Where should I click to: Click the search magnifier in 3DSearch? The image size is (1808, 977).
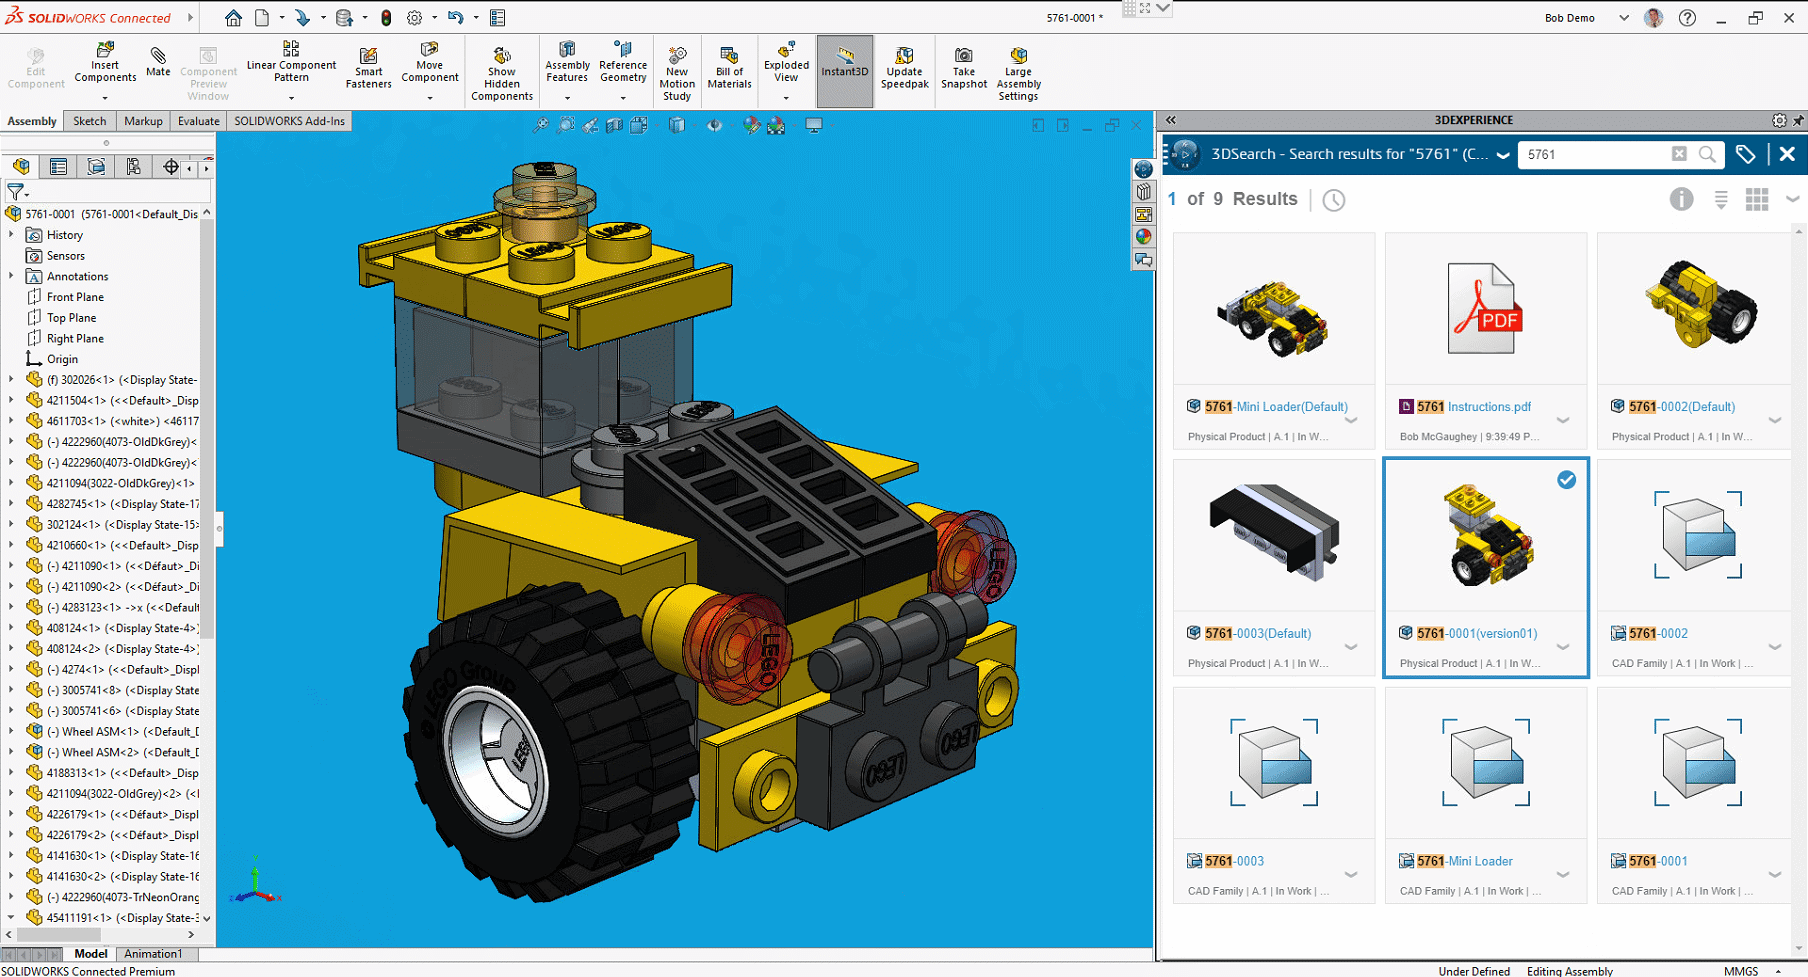point(1707,154)
